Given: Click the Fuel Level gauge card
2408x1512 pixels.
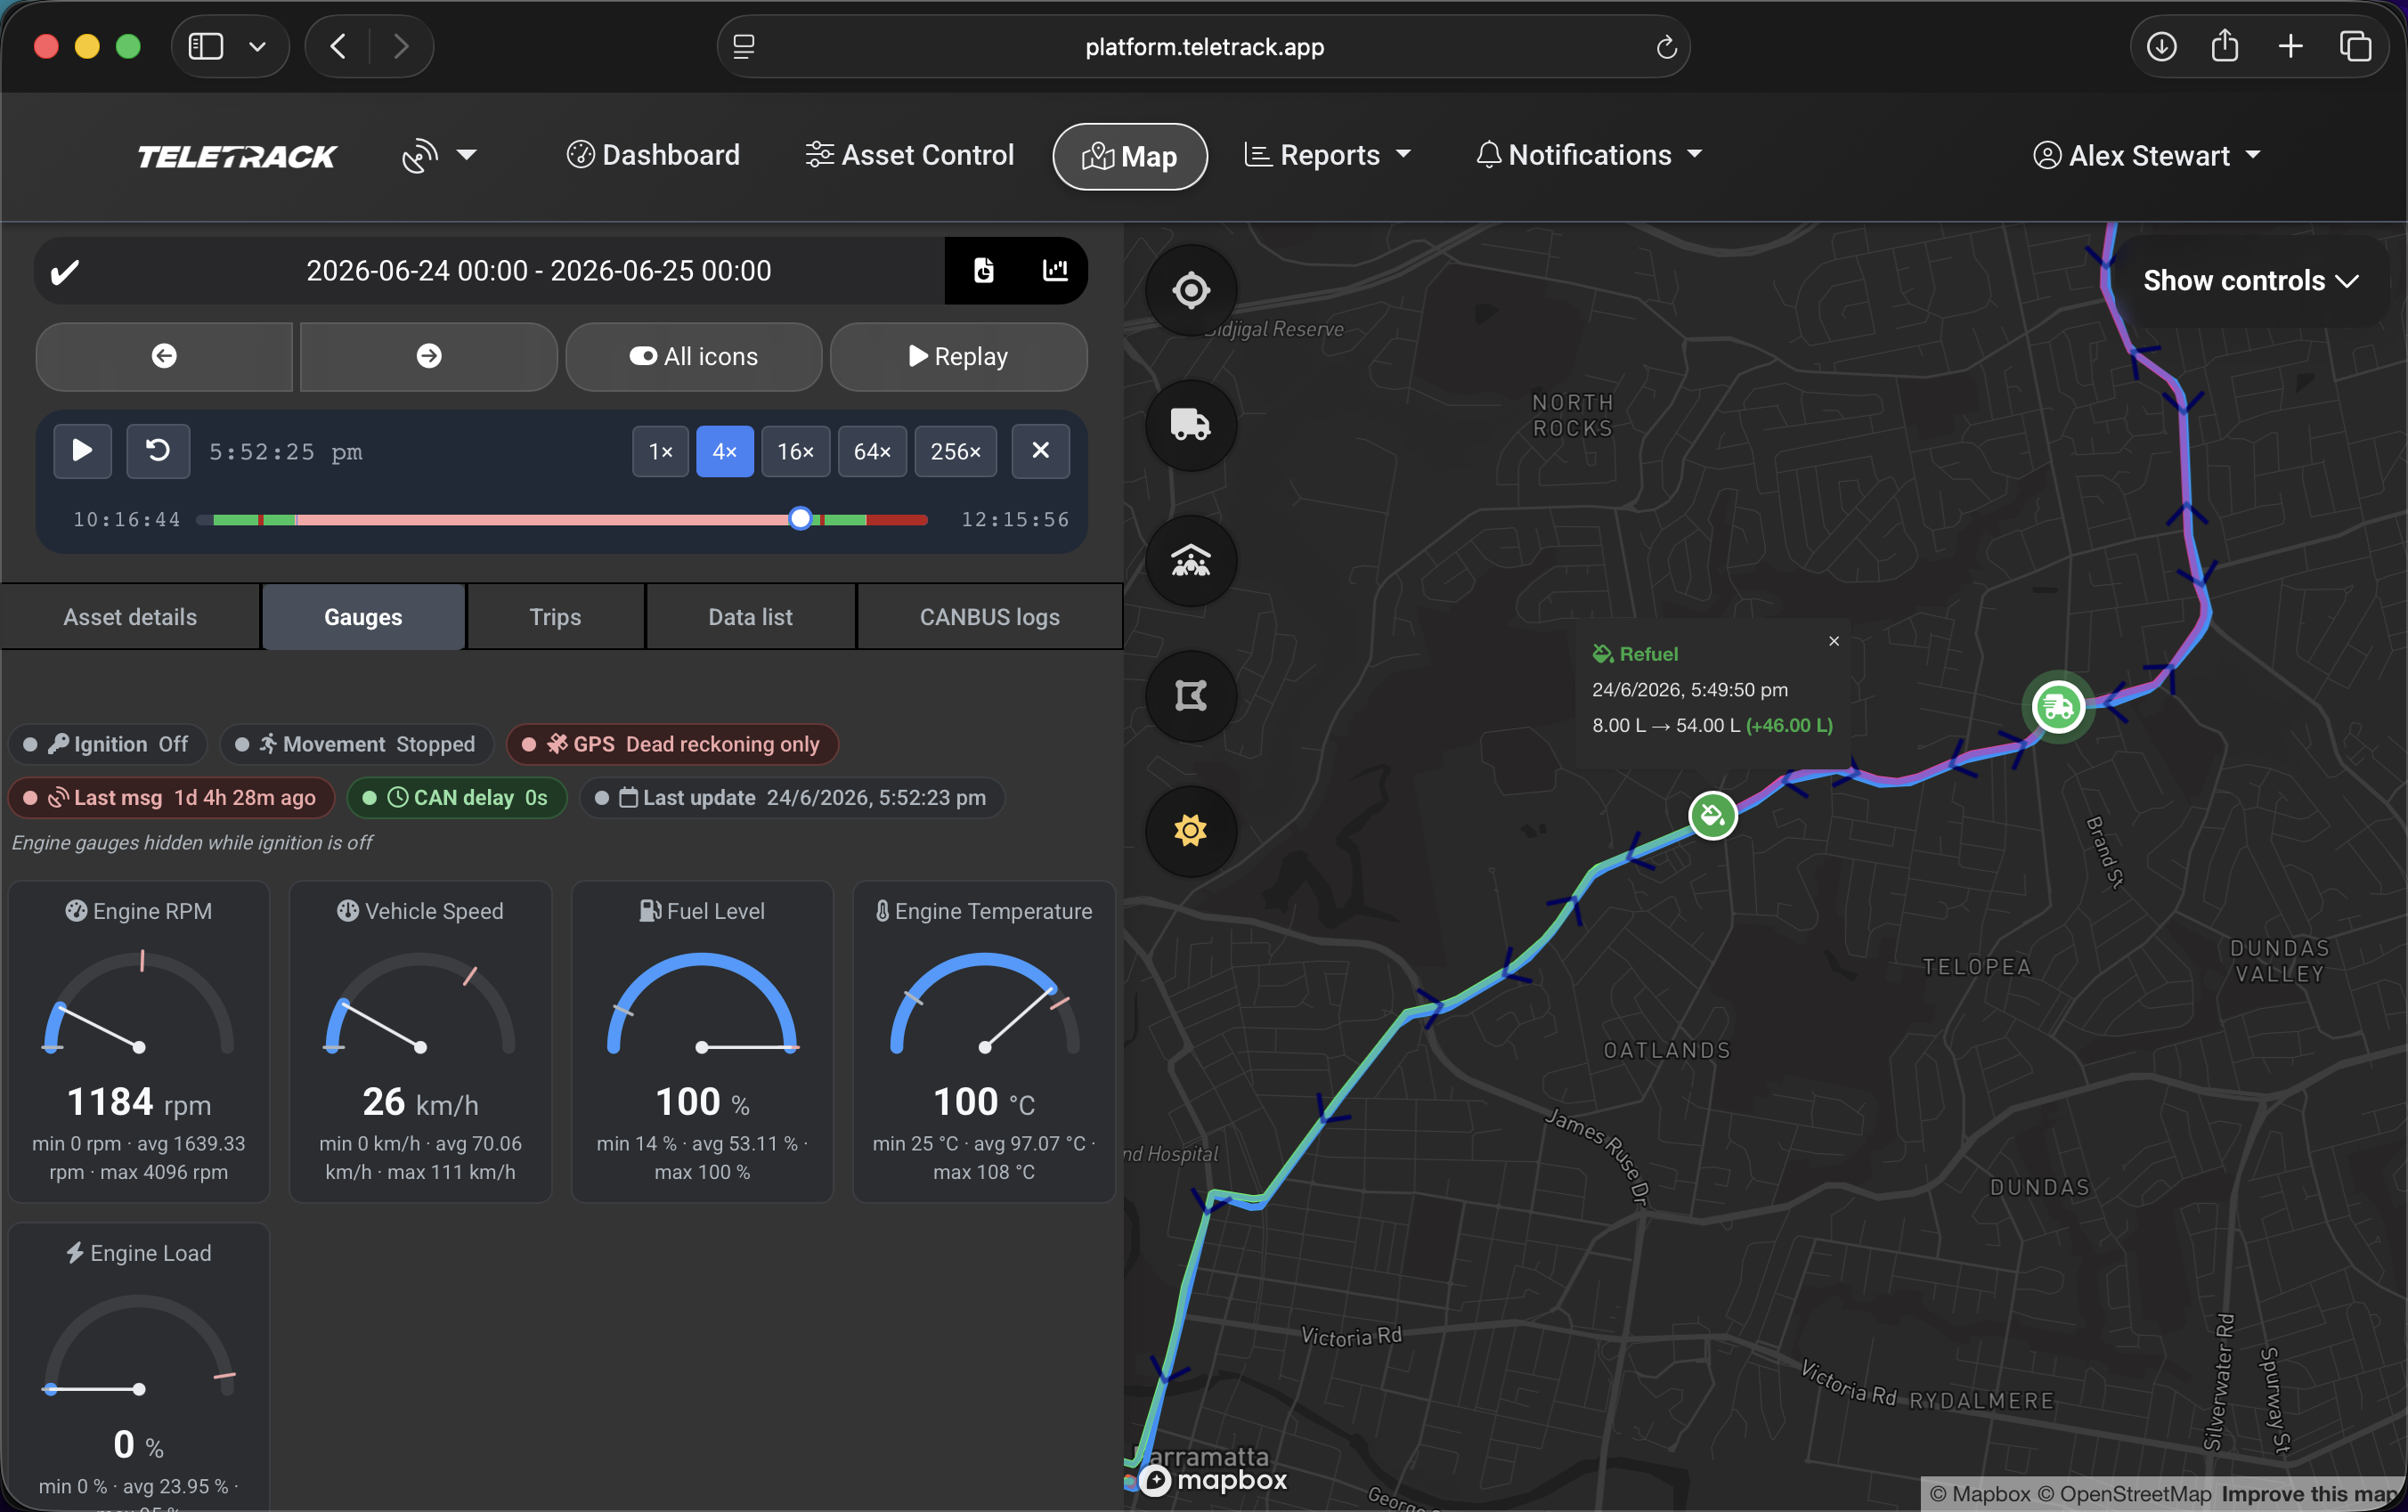Looking at the screenshot, I should point(702,1041).
